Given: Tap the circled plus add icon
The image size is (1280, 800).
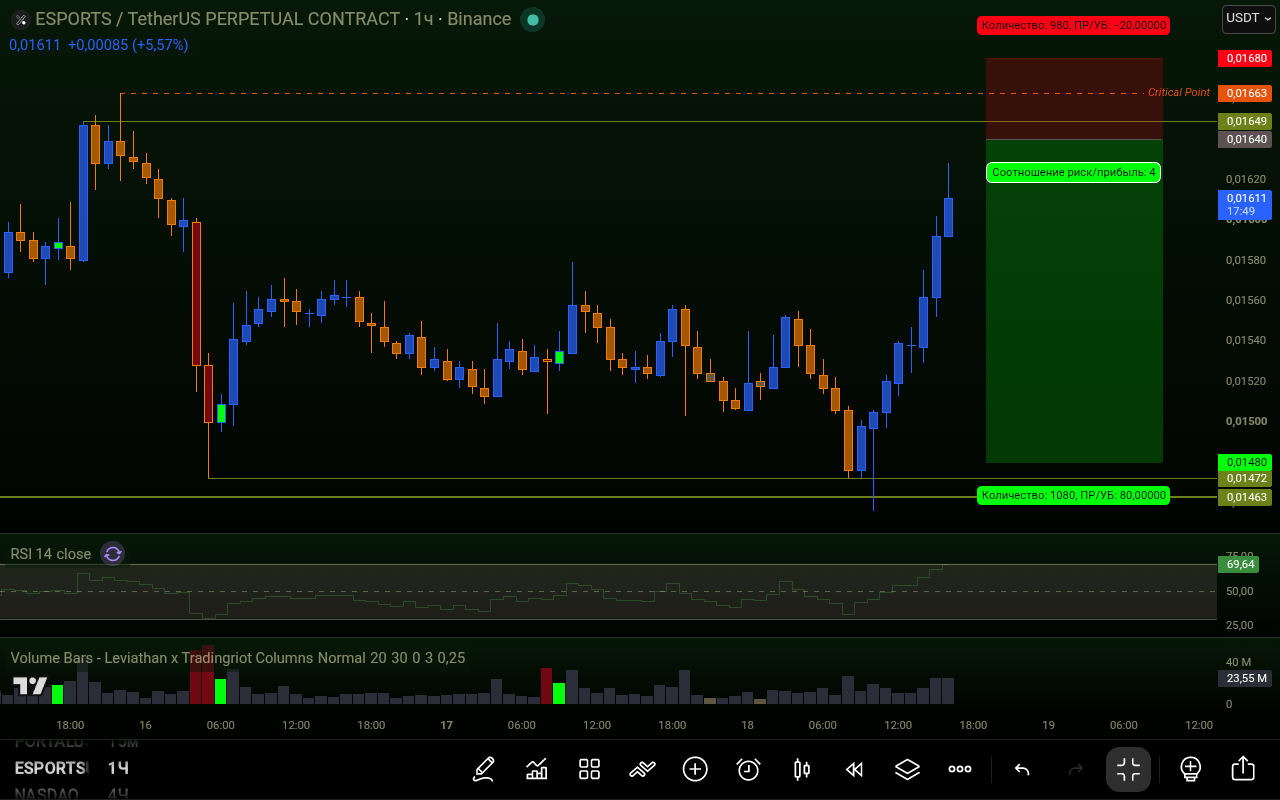Looking at the screenshot, I should pos(695,769).
